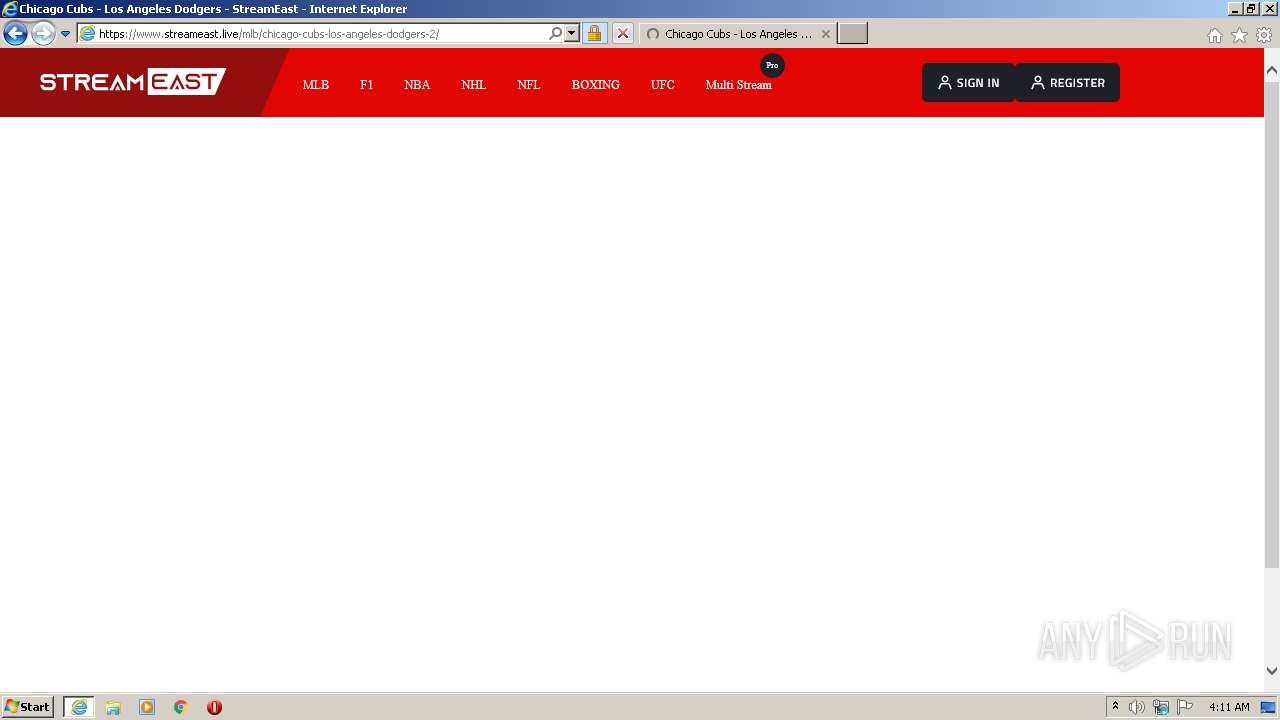The width and height of the screenshot is (1280, 720).
Task: Click the 4:11 AM clock
Action: coord(1229,707)
